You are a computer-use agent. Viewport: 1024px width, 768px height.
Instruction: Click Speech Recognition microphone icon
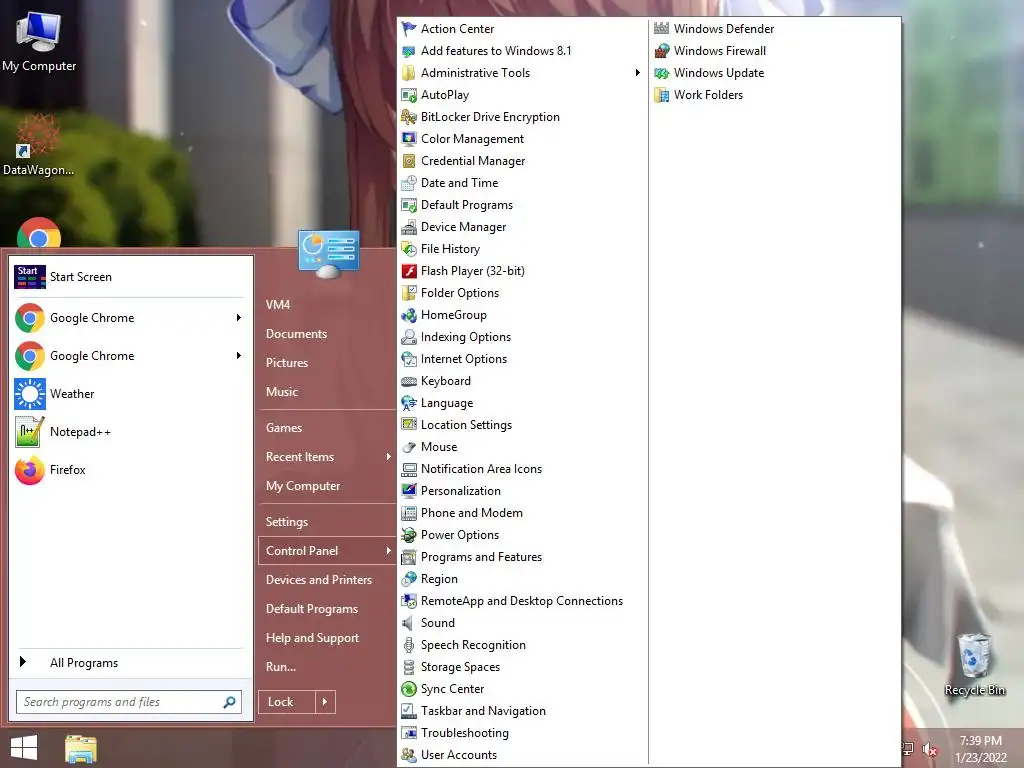coord(409,645)
